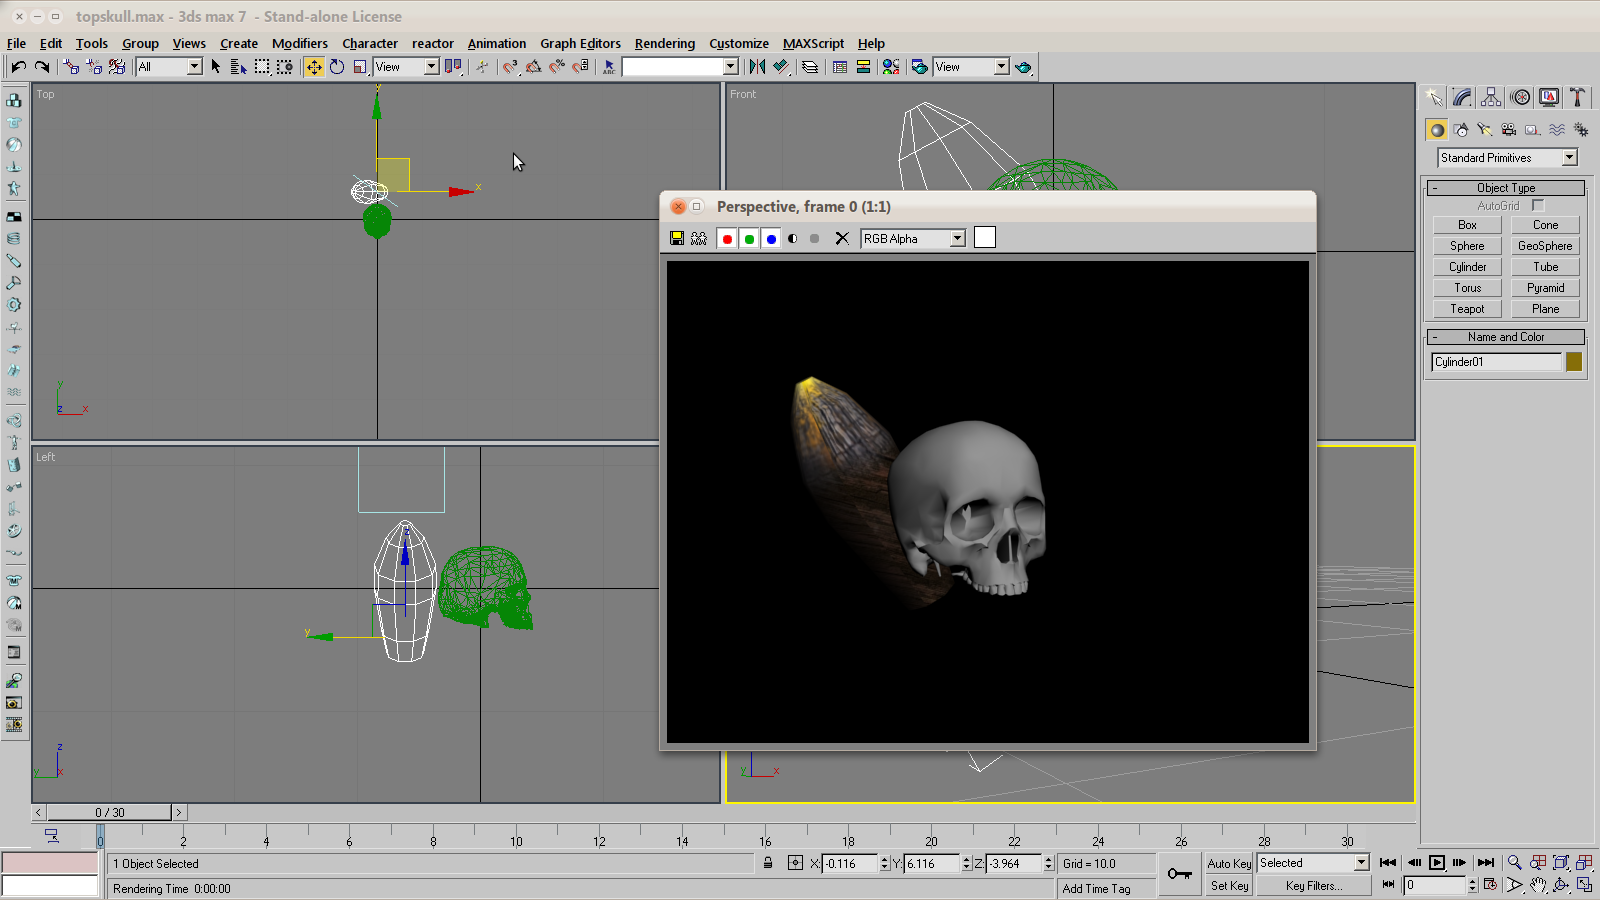Screen dimensions: 1600x900
Task: Toggle the red channel display
Action: point(727,238)
